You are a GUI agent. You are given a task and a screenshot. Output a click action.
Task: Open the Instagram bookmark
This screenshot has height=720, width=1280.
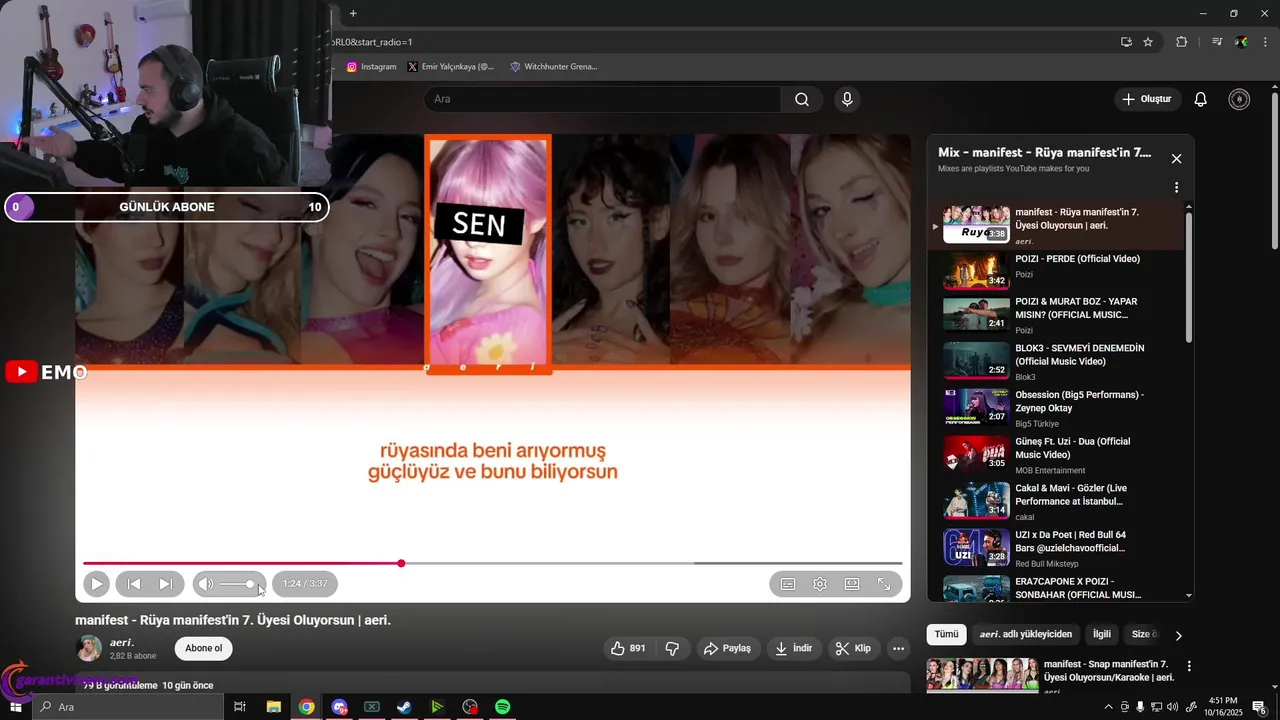click(371, 67)
